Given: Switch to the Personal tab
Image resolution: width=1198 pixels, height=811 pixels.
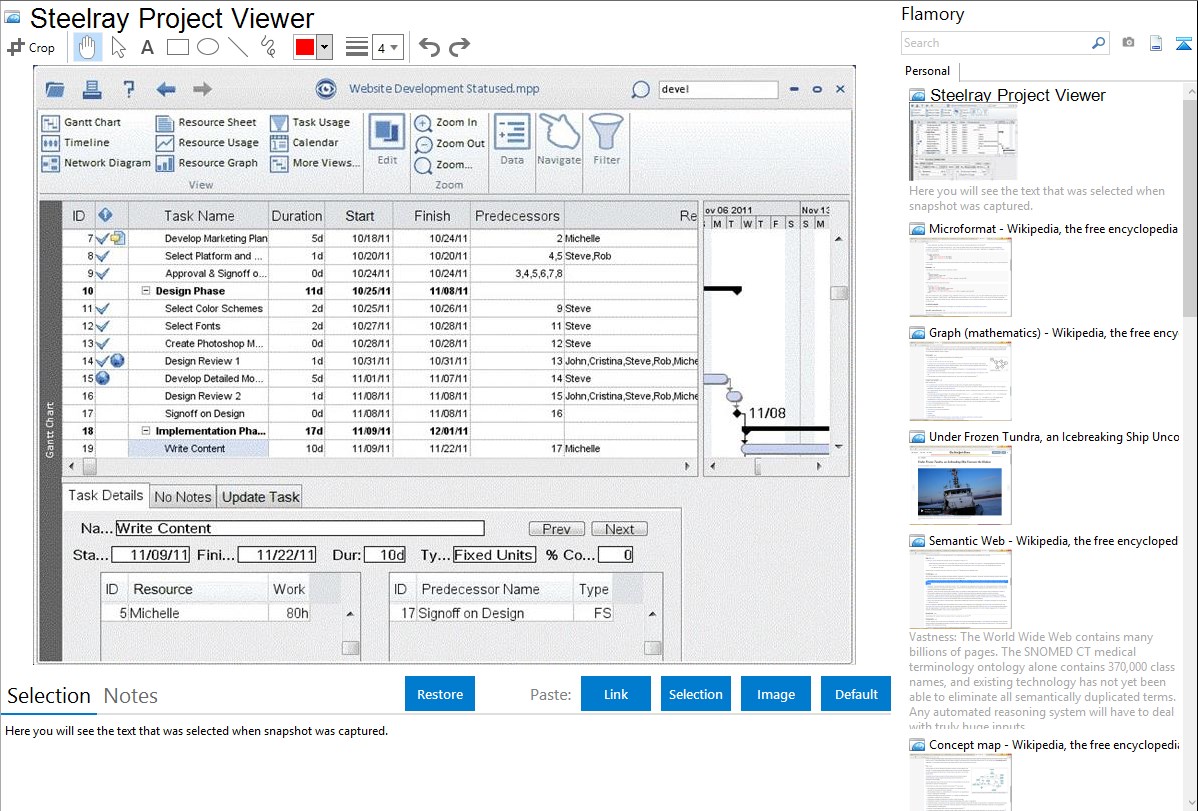Looking at the screenshot, I should click(x=928, y=71).
